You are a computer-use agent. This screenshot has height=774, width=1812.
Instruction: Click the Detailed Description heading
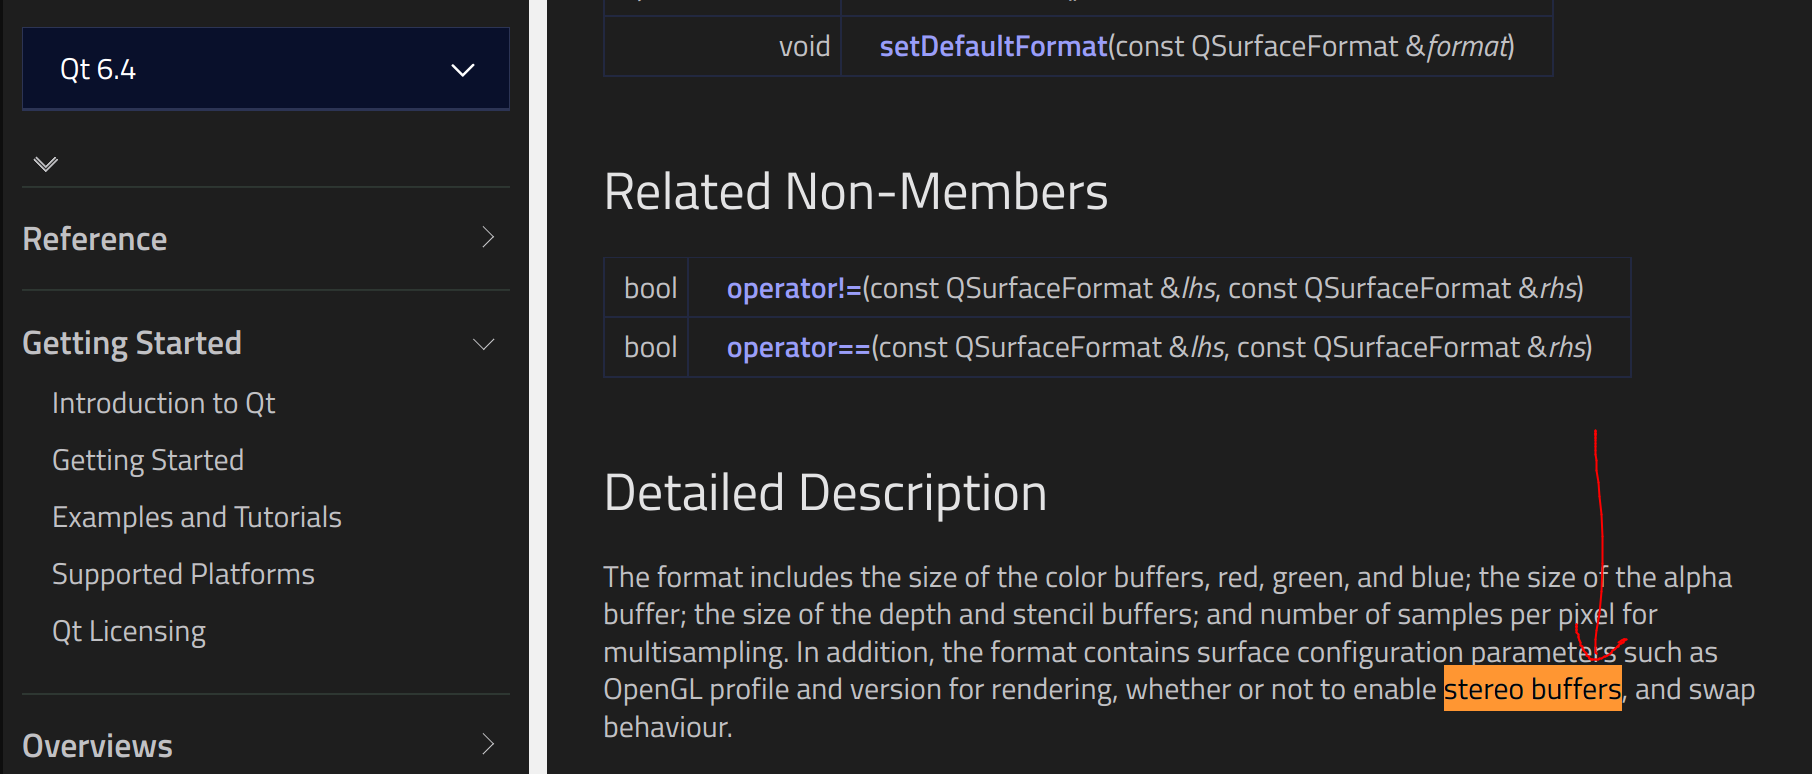point(825,493)
